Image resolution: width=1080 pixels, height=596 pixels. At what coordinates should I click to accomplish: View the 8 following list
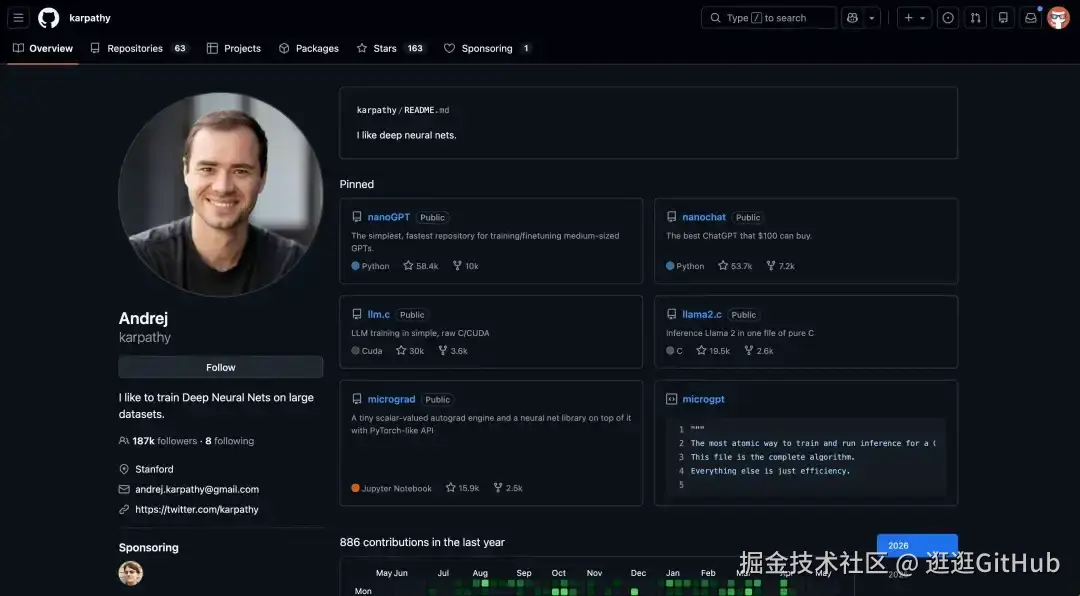click(229, 441)
